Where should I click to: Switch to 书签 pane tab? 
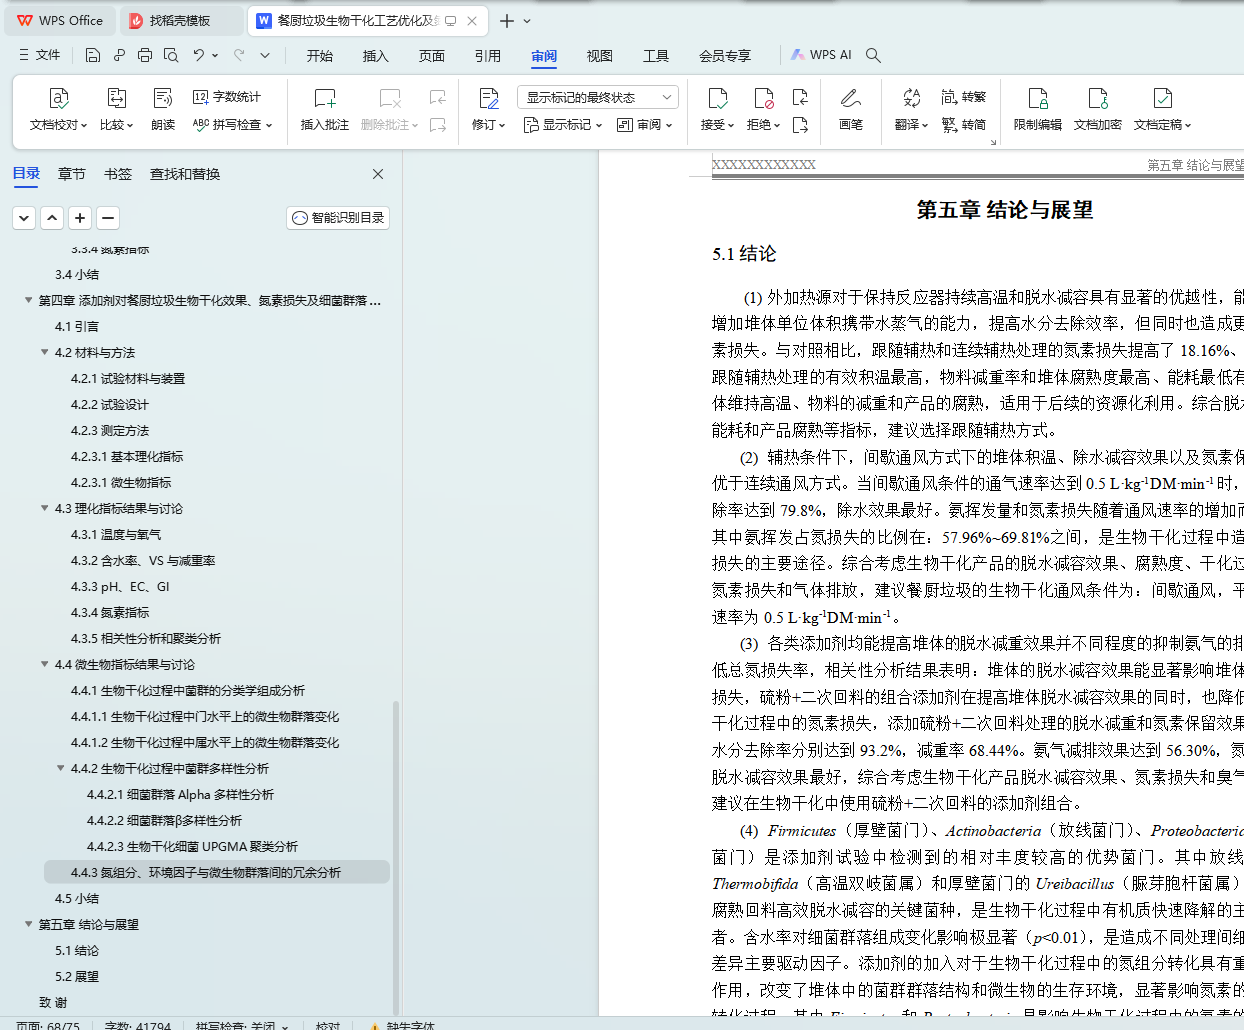pyautogui.click(x=118, y=174)
